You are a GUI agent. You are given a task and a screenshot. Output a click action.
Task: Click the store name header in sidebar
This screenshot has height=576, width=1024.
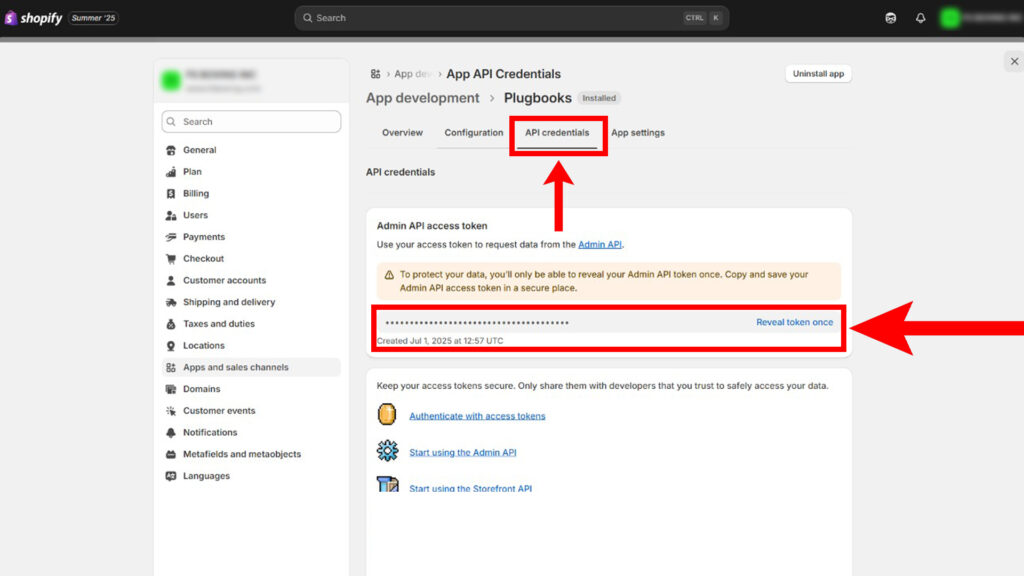[x=251, y=80]
